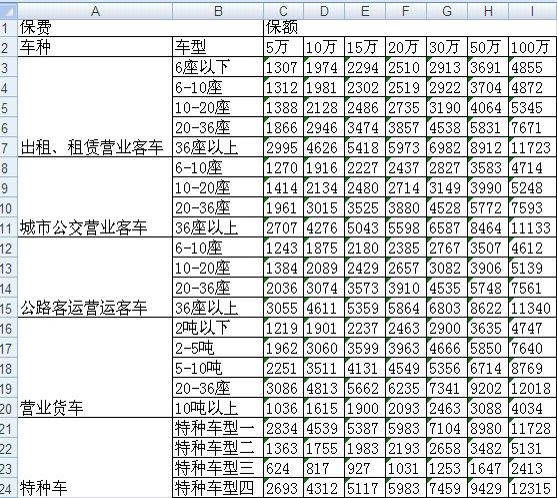This screenshot has height=498, width=557.
Task: Click the 20万 column heading cell
Action: point(406,47)
